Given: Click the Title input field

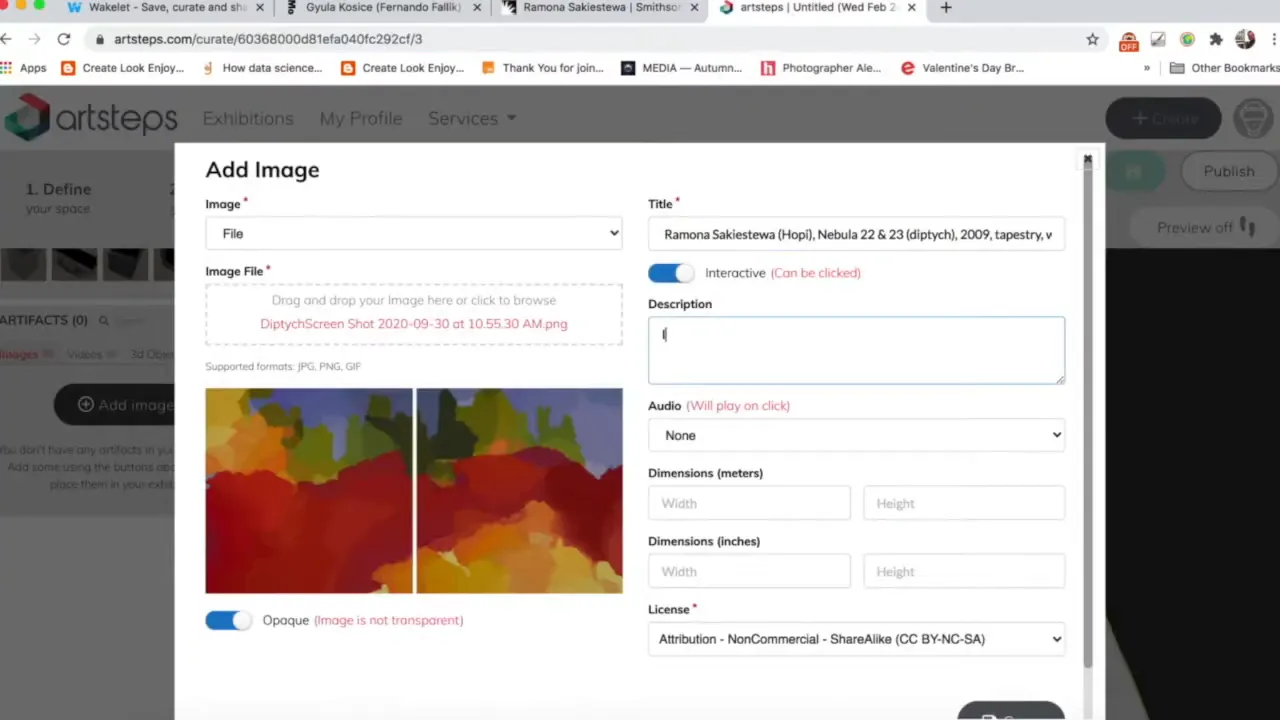Looking at the screenshot, I should pyautogui.click(x=856, y=234).
